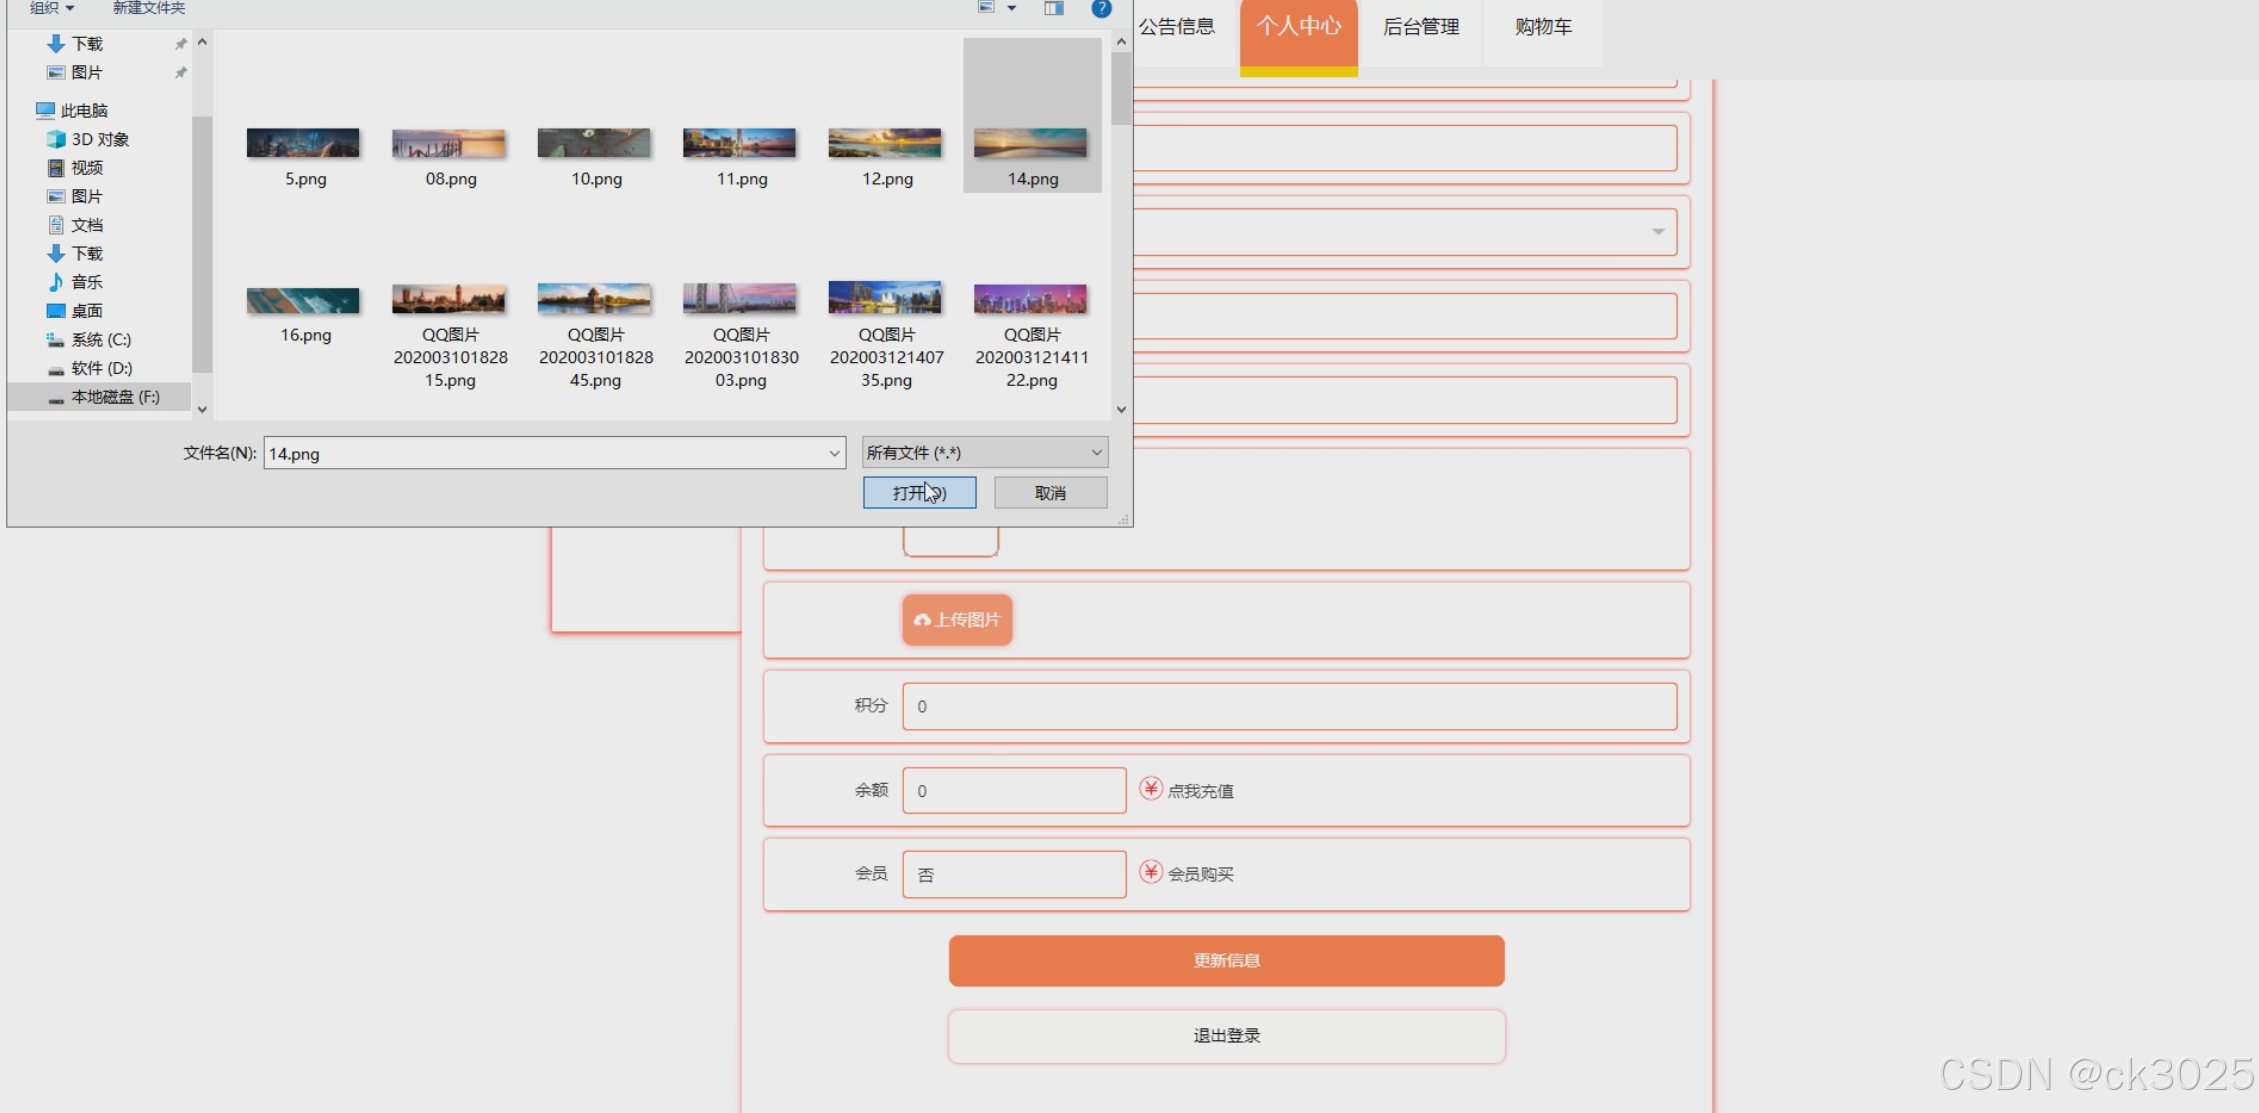Select 系统 (C:) drive
Screen dimensions: 2259x1113
(100, 340)
